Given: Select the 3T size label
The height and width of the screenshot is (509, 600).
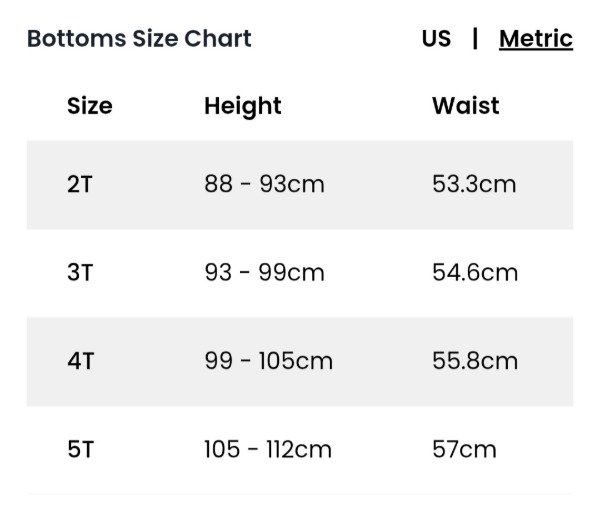Looking at the screenshot, I should pos(80,273).
